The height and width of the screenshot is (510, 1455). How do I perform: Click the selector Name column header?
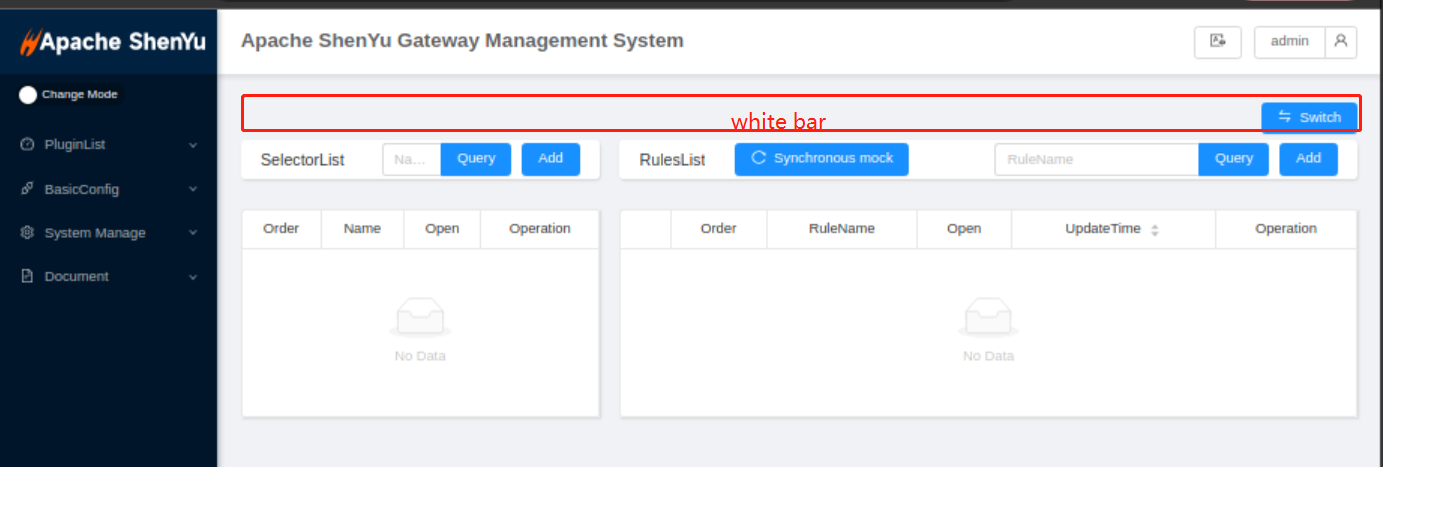362,229
